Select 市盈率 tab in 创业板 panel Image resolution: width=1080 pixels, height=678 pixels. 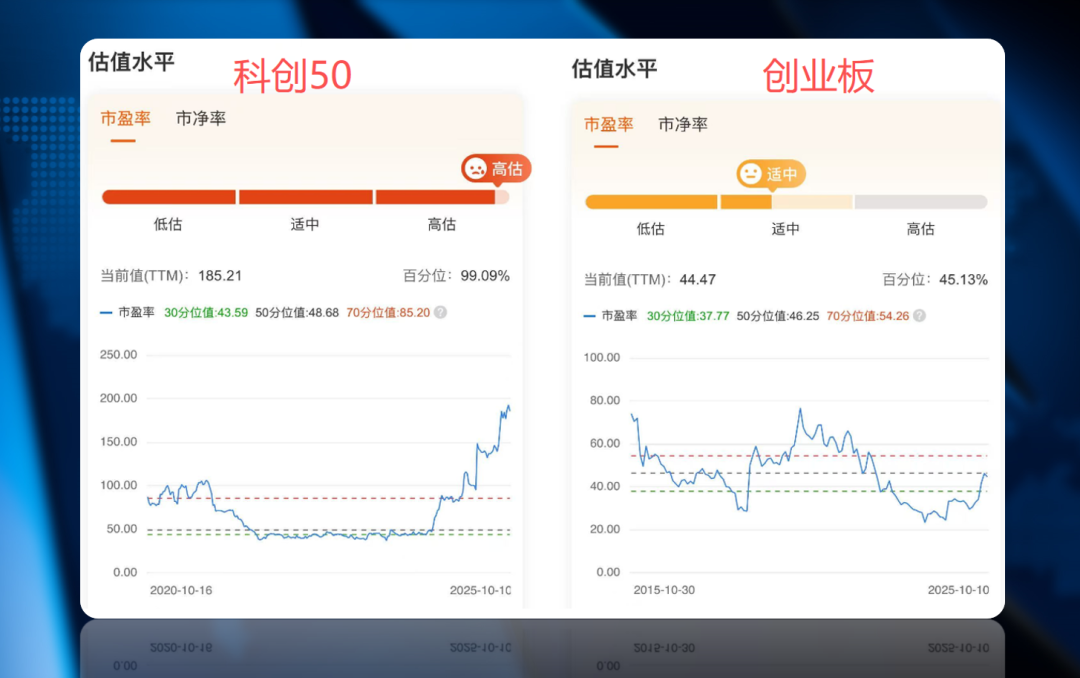point(609,124)
